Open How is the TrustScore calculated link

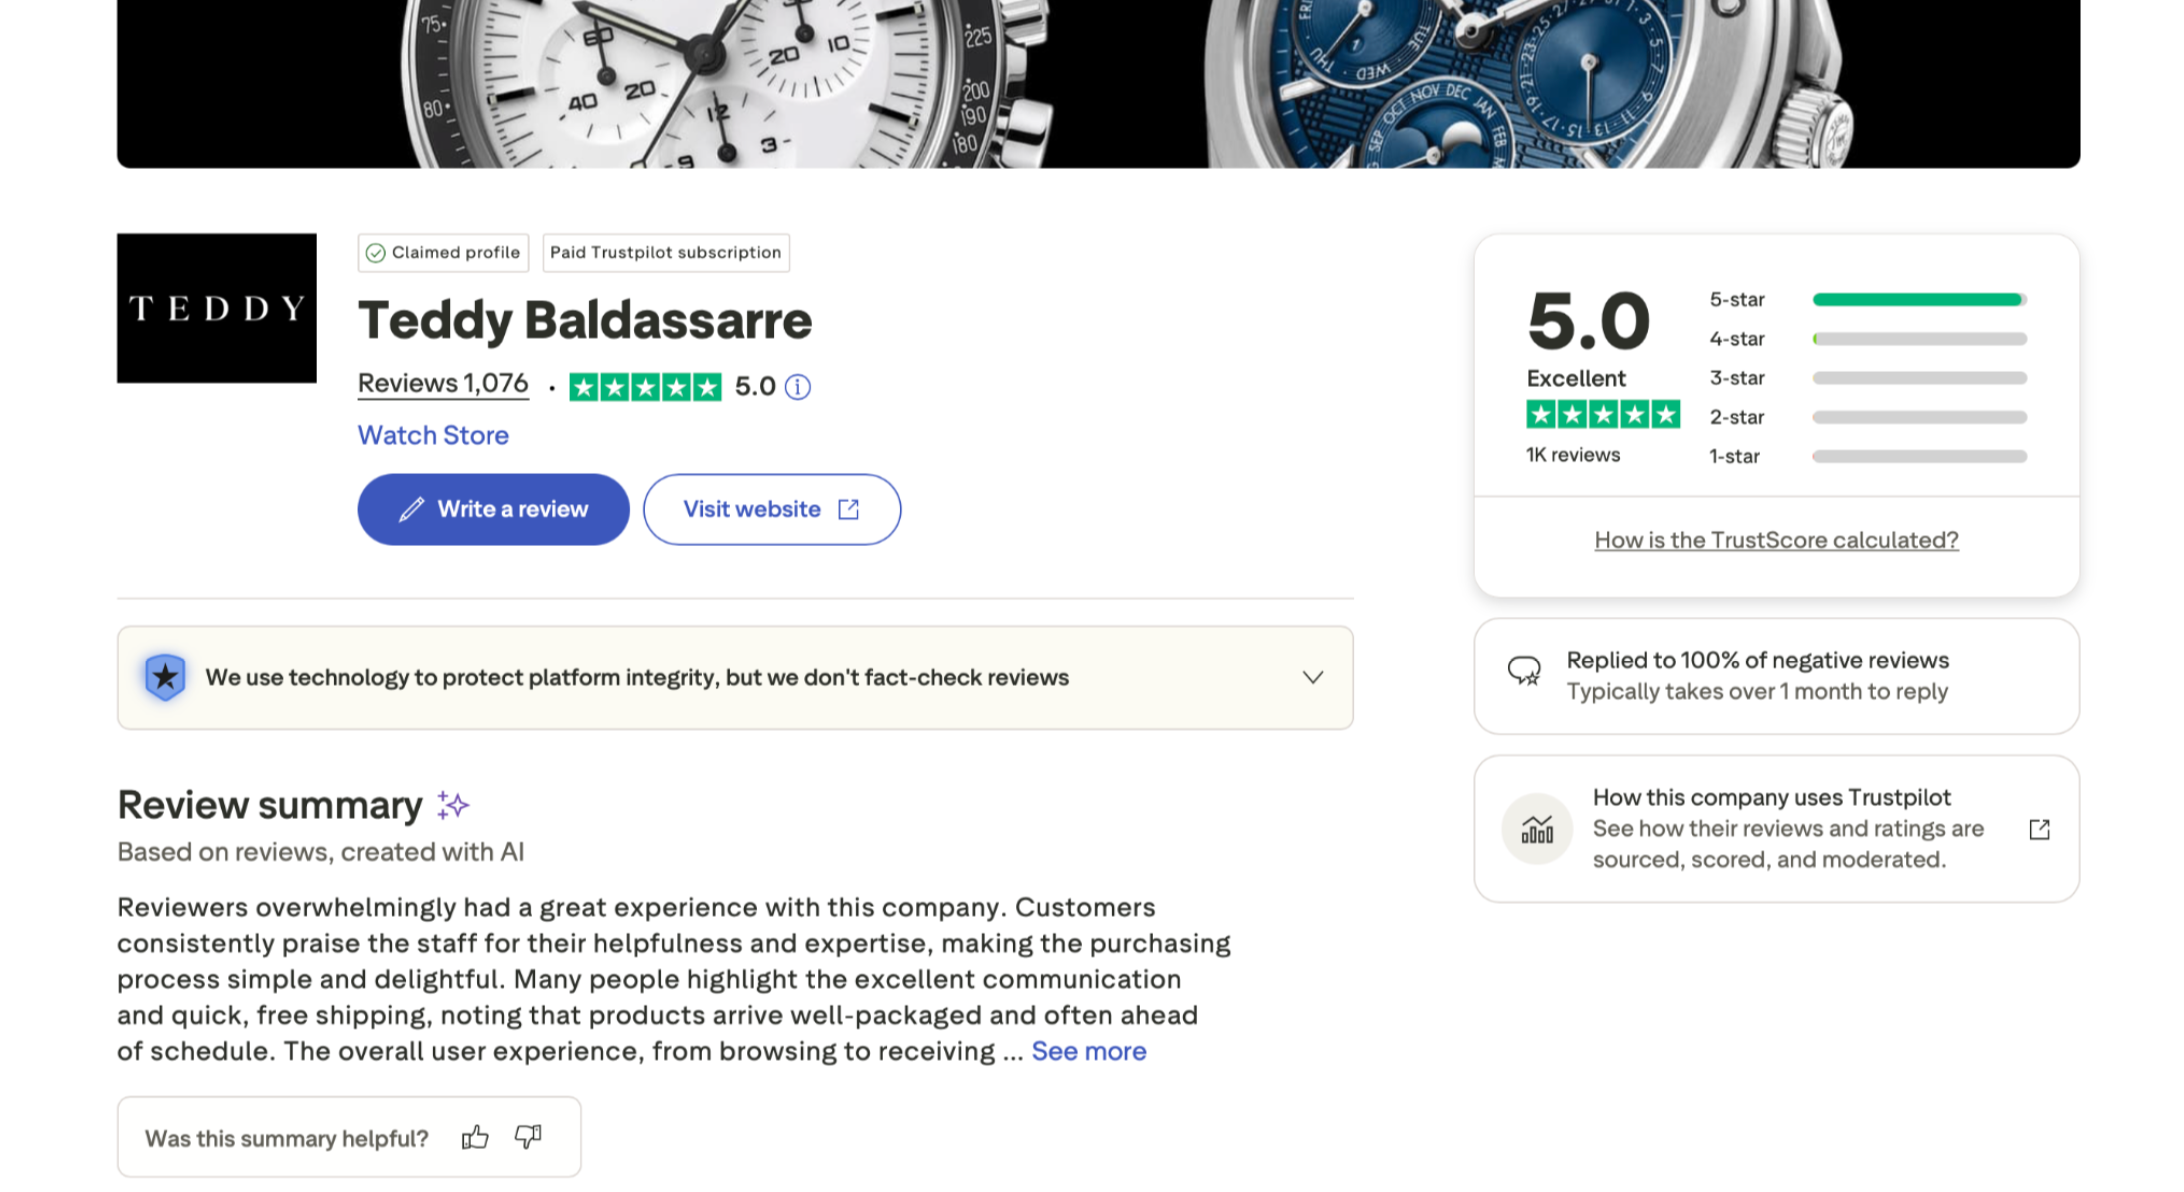coord(1776,540)
